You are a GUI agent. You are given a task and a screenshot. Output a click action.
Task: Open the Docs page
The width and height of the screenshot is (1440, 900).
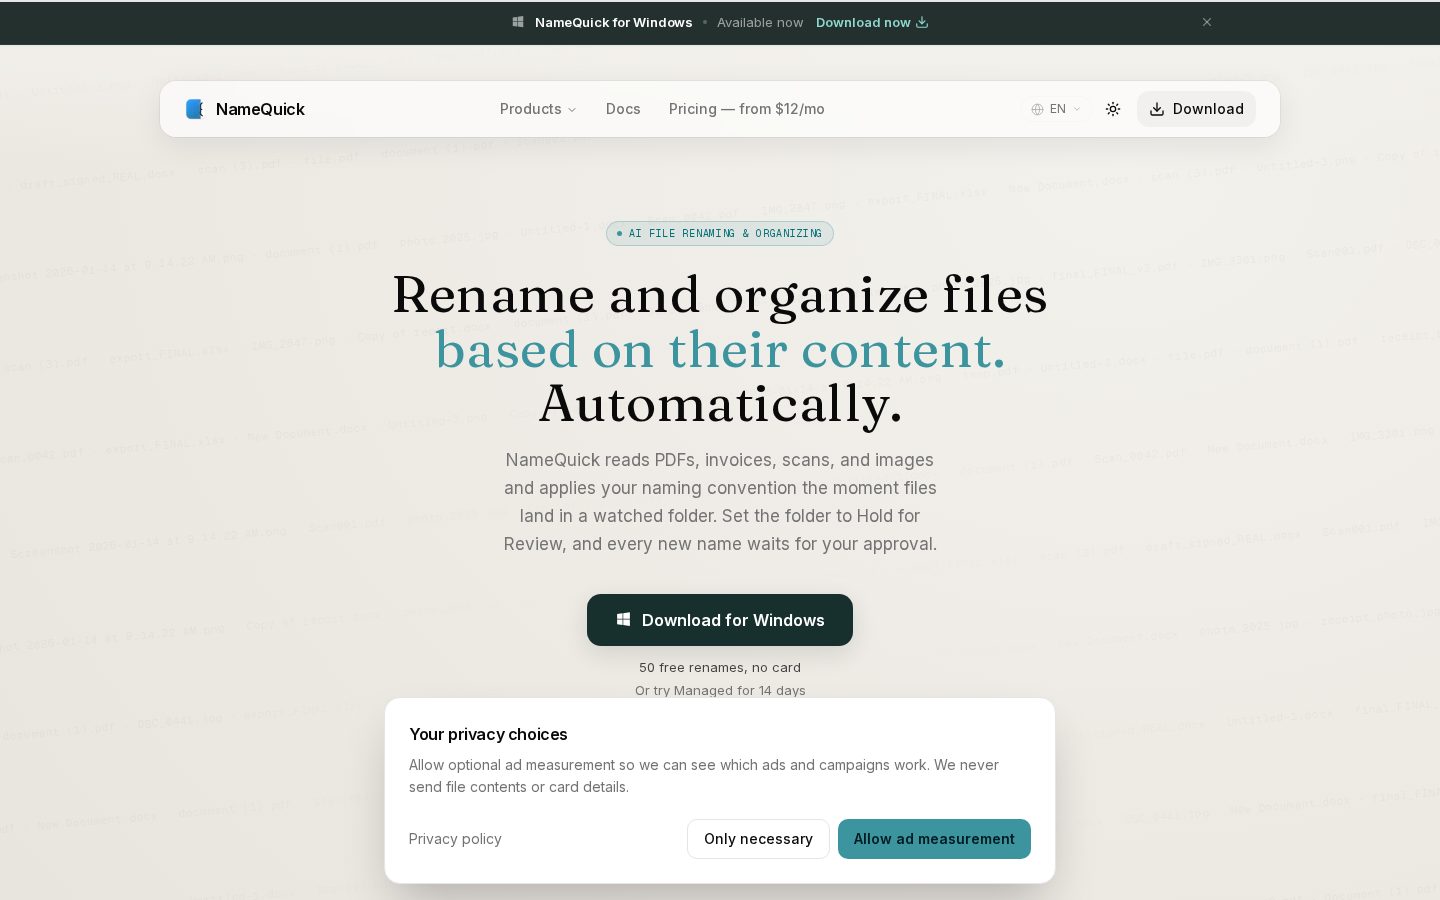click(623, 109)
